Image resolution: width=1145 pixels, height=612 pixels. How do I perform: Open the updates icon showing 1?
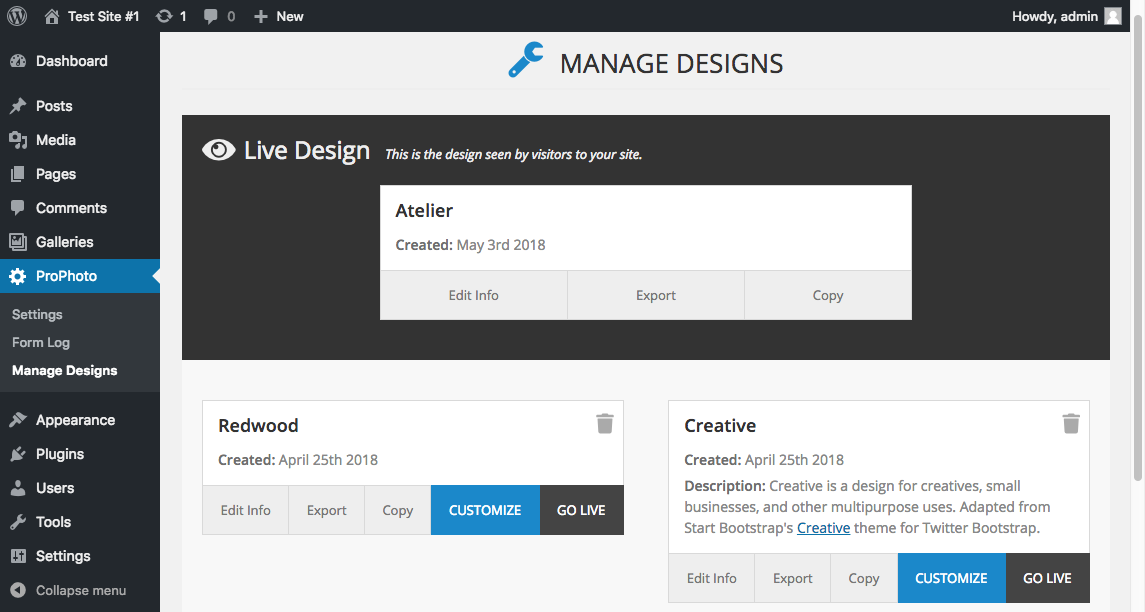pos(164,16)
